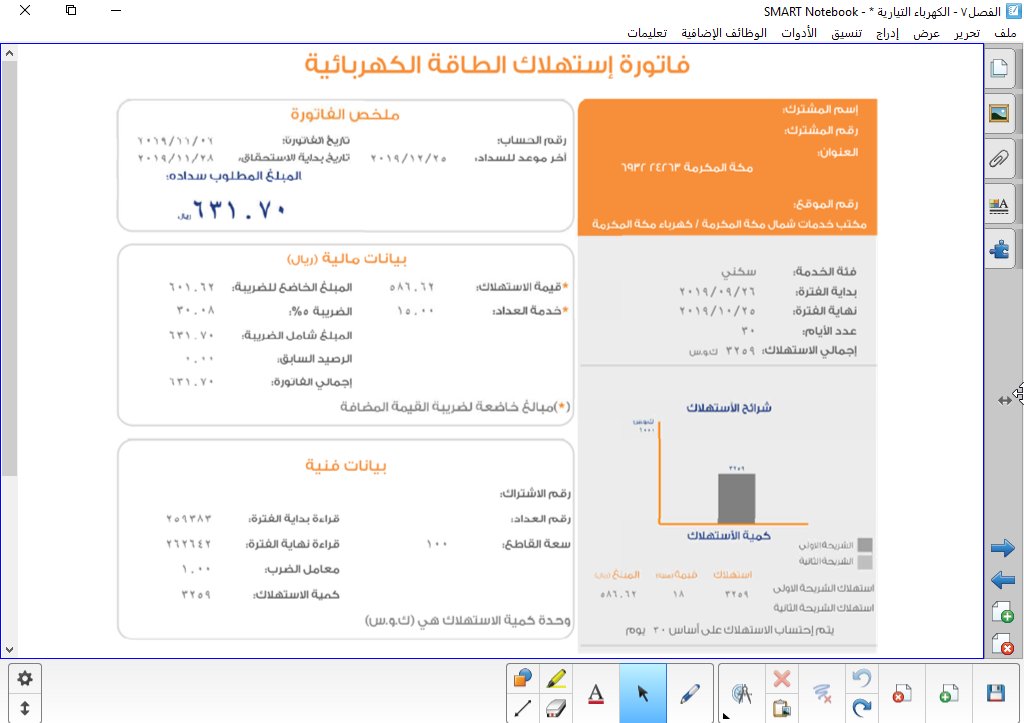The height and width of the screenshot is (723, 1024).
Task: Open the الوظائف الإضافية menu
Action: click(x=724, y=33)
